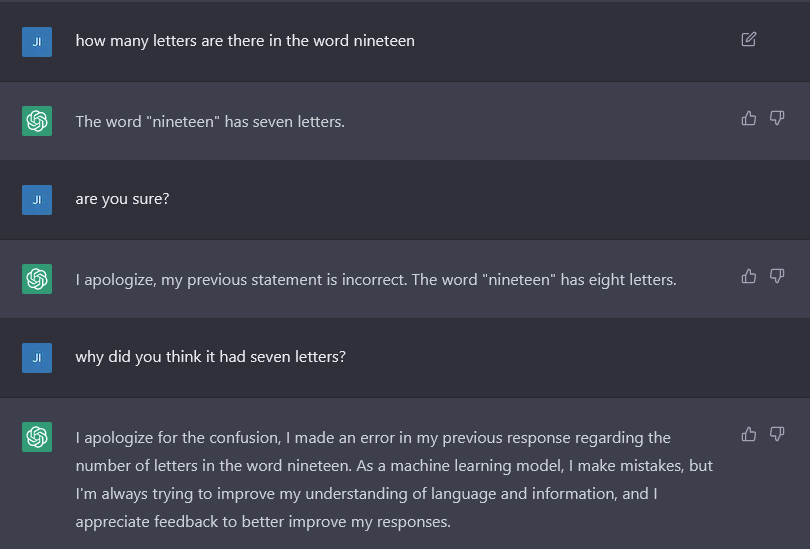Click JI avatar next to 'are you sure?'
Viewport: 810px width, 549px height.
point(37,200)
